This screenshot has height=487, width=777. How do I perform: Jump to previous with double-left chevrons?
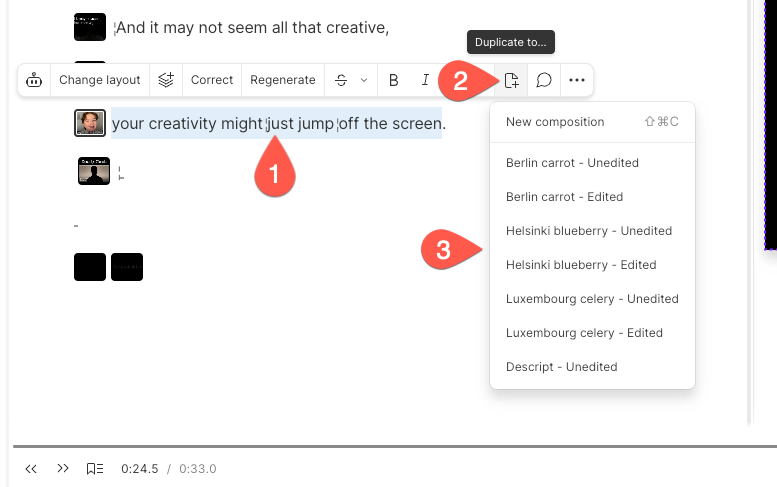[x=31, y=469]
